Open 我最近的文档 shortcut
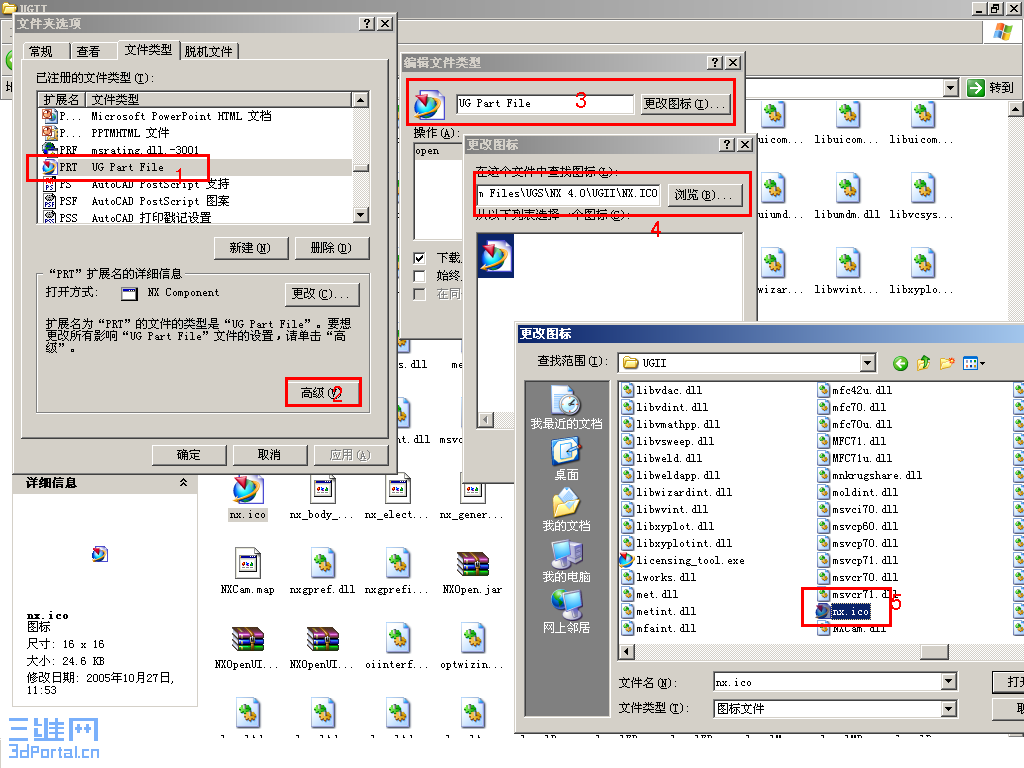The image size is (1024, 768). pyautogui.click(x=566, y=408)
